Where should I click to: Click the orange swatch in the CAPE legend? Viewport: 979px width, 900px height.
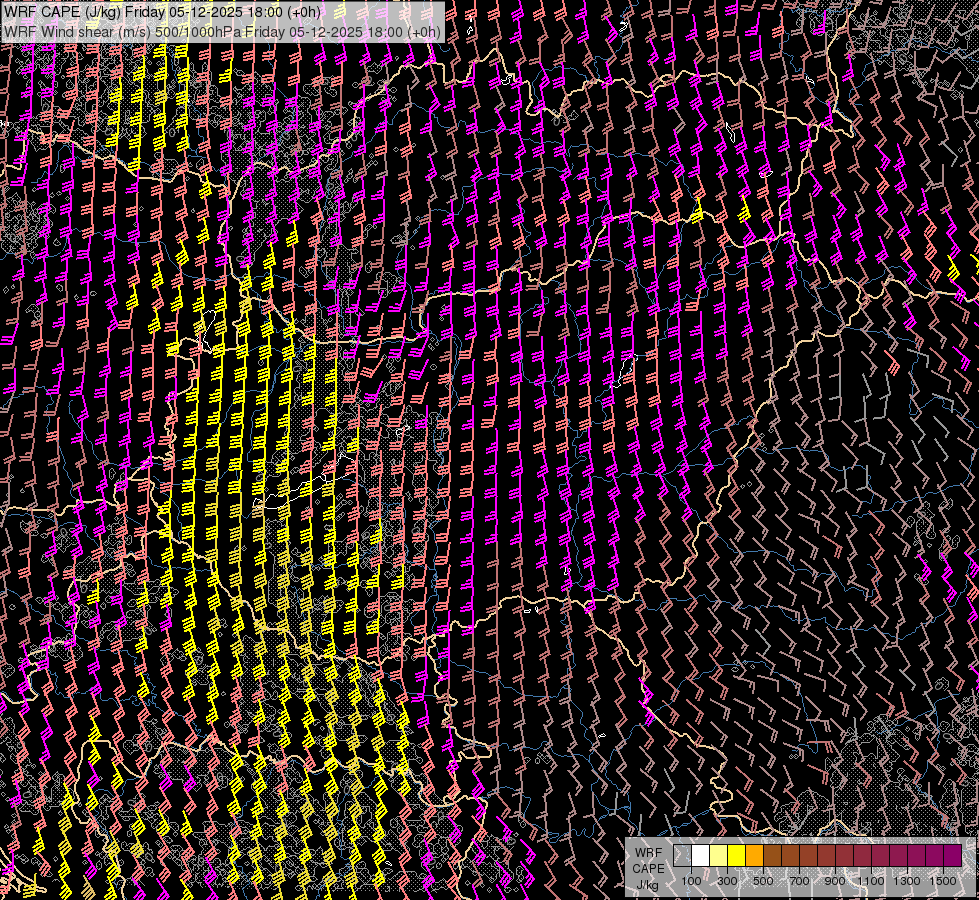[x=755, y=855]
